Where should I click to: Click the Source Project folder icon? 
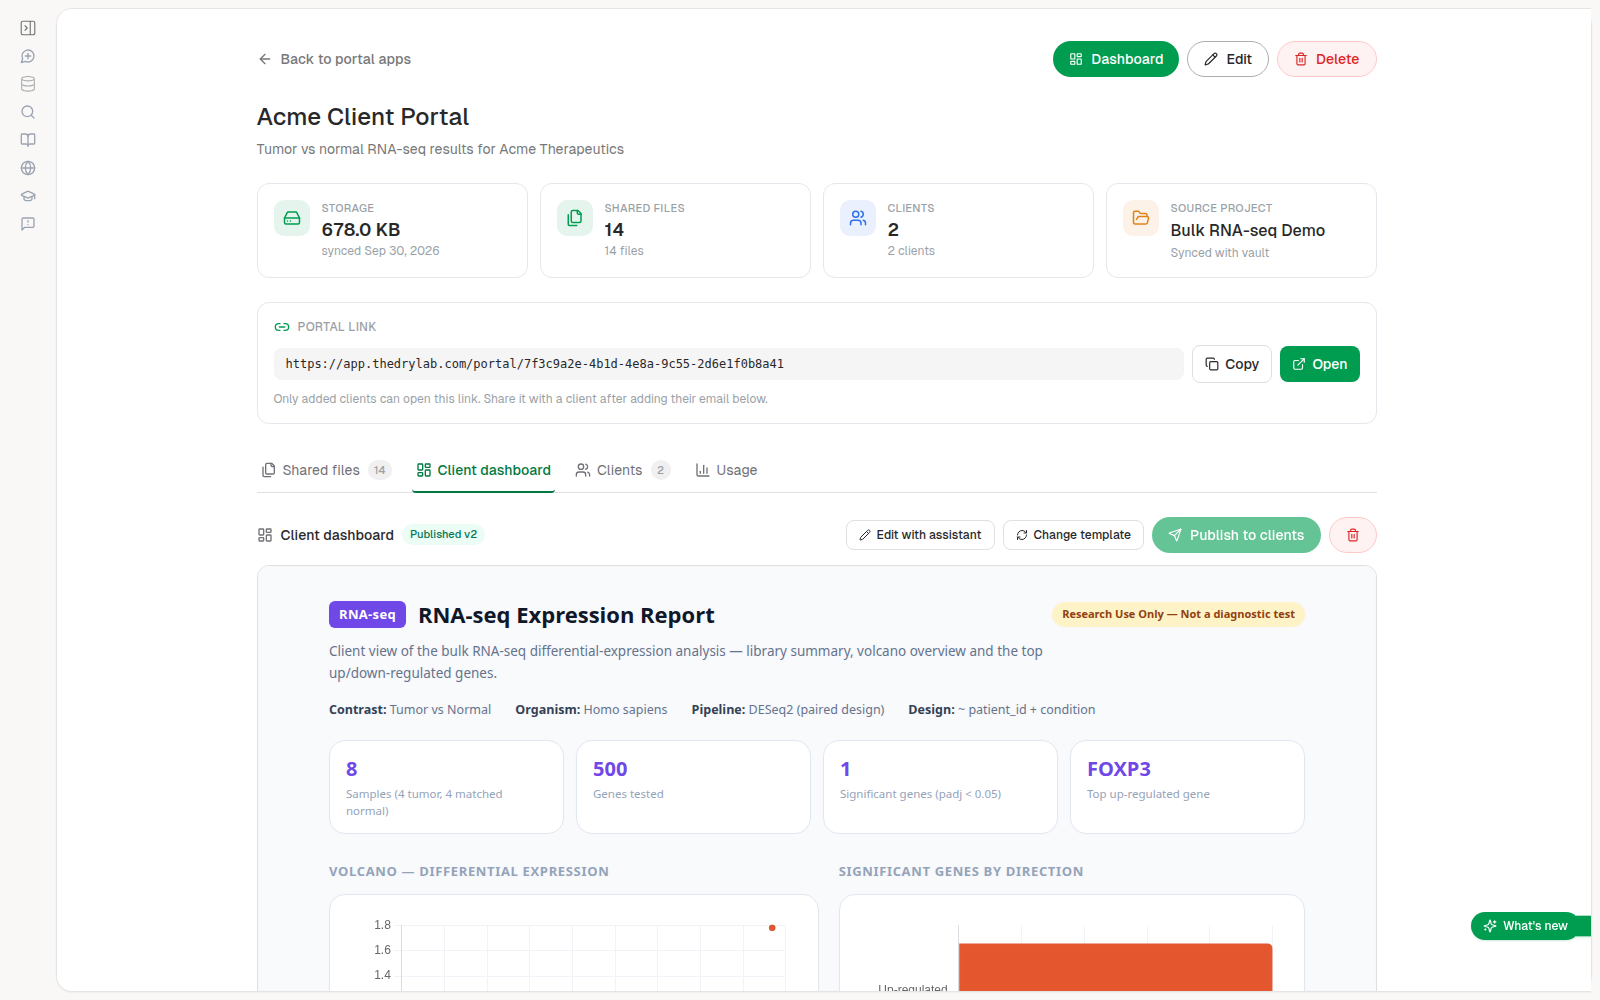coord(1141,218)
